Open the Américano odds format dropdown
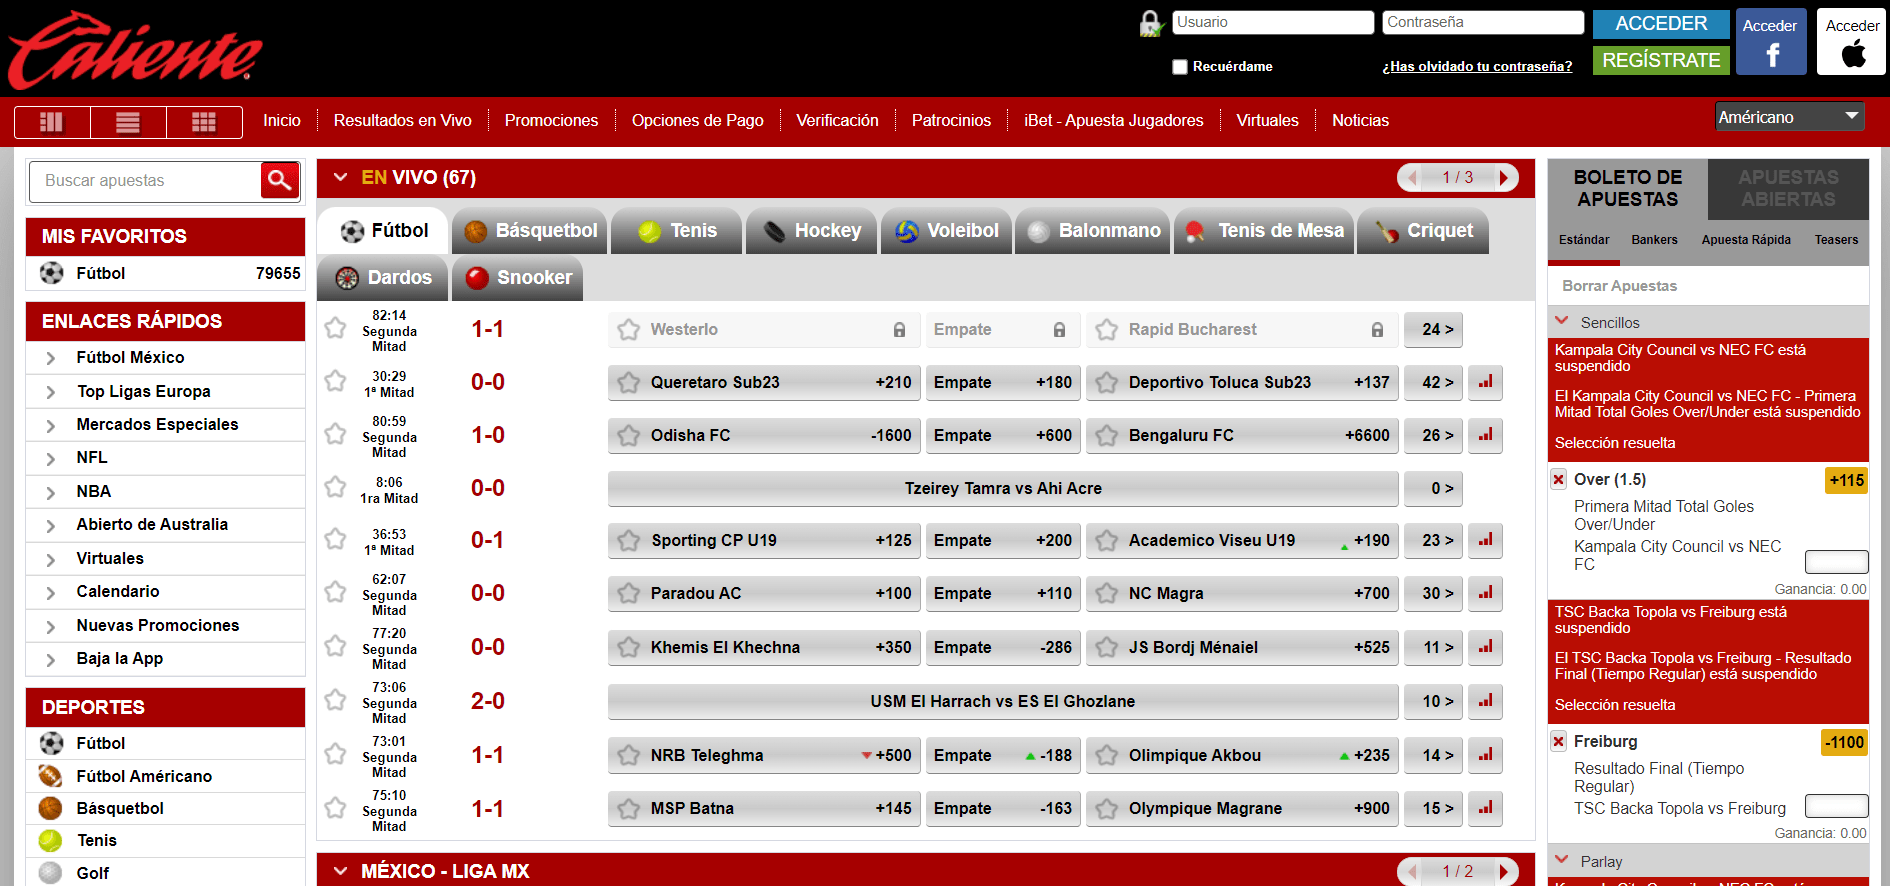 tap(1790, 117)
